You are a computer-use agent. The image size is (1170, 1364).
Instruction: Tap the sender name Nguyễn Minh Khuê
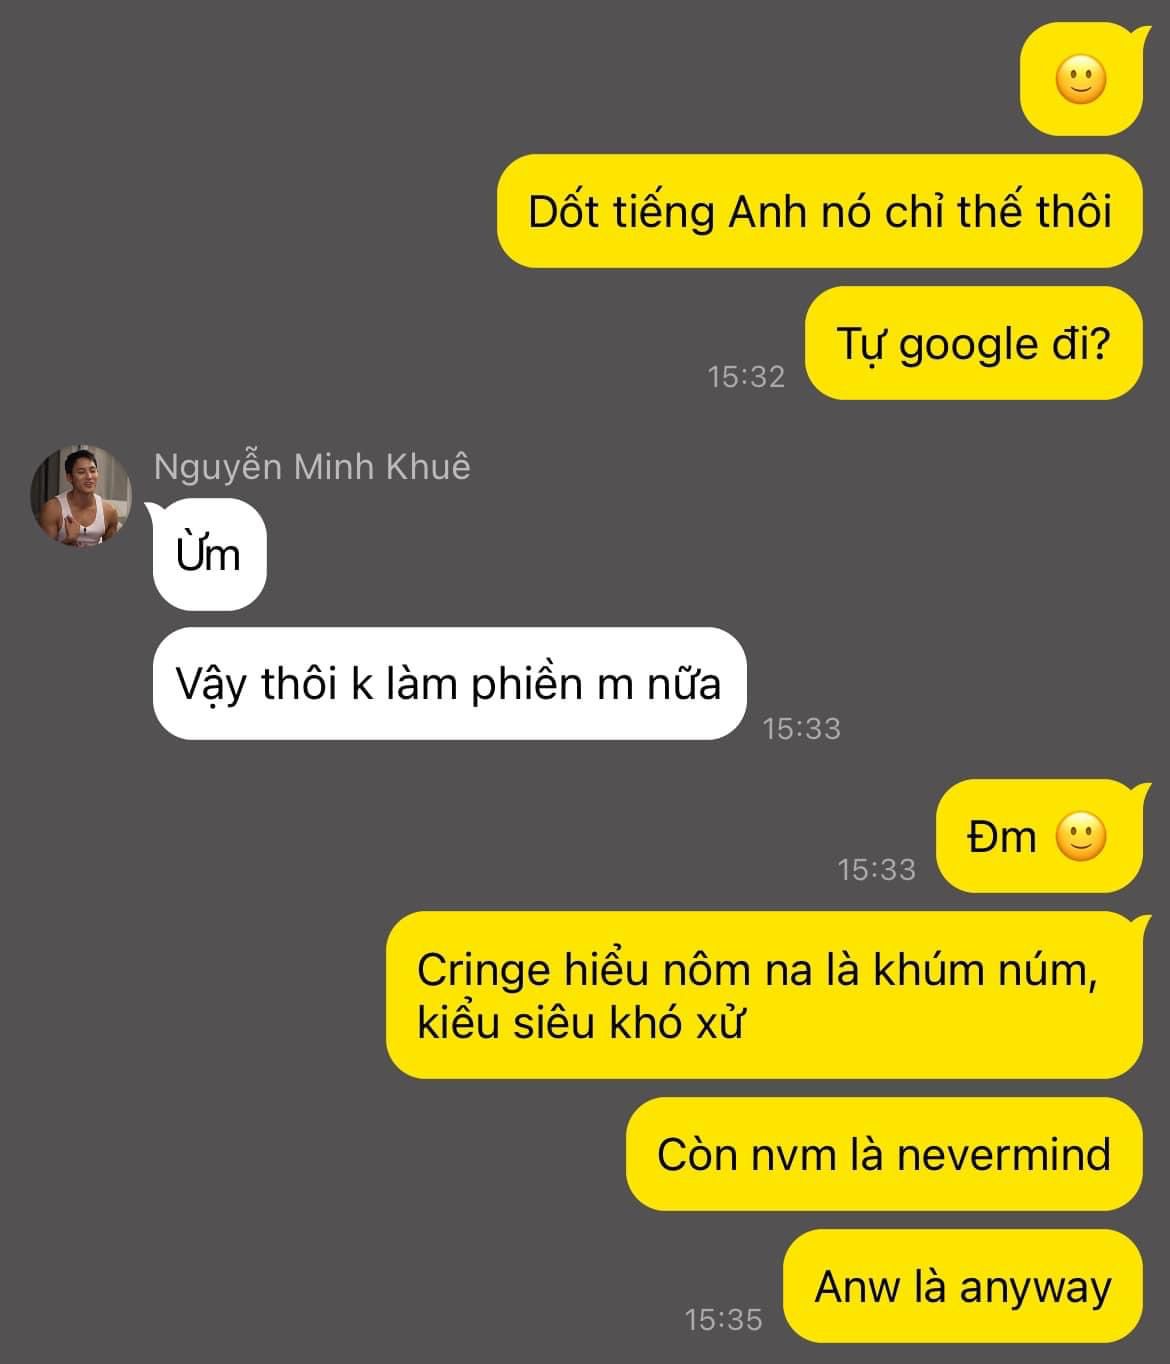[x=312, y=466]
